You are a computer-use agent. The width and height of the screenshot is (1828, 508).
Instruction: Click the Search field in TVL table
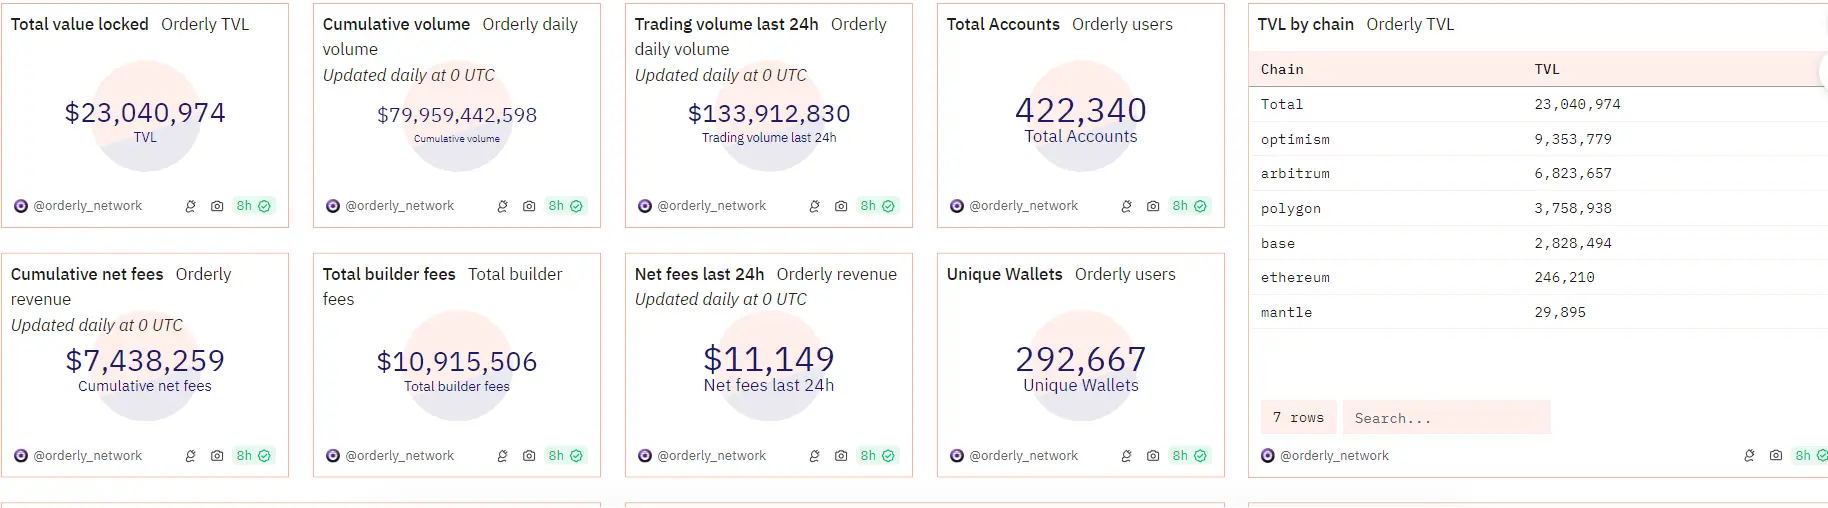click(x=1446, y=418)
